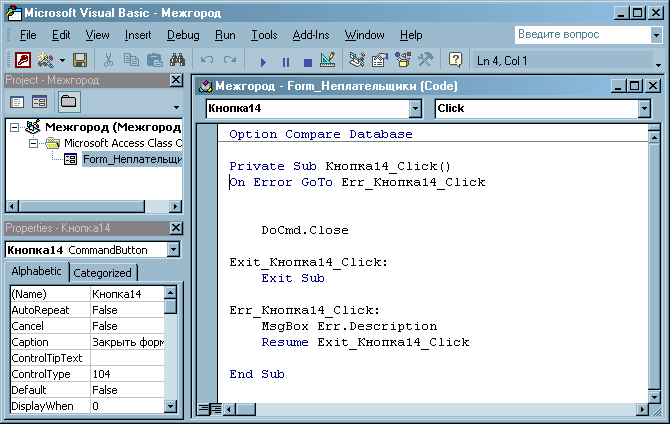Open the help question box dropdown arrow
Viewport: 670px width, 424px height.
click(656, 35)
